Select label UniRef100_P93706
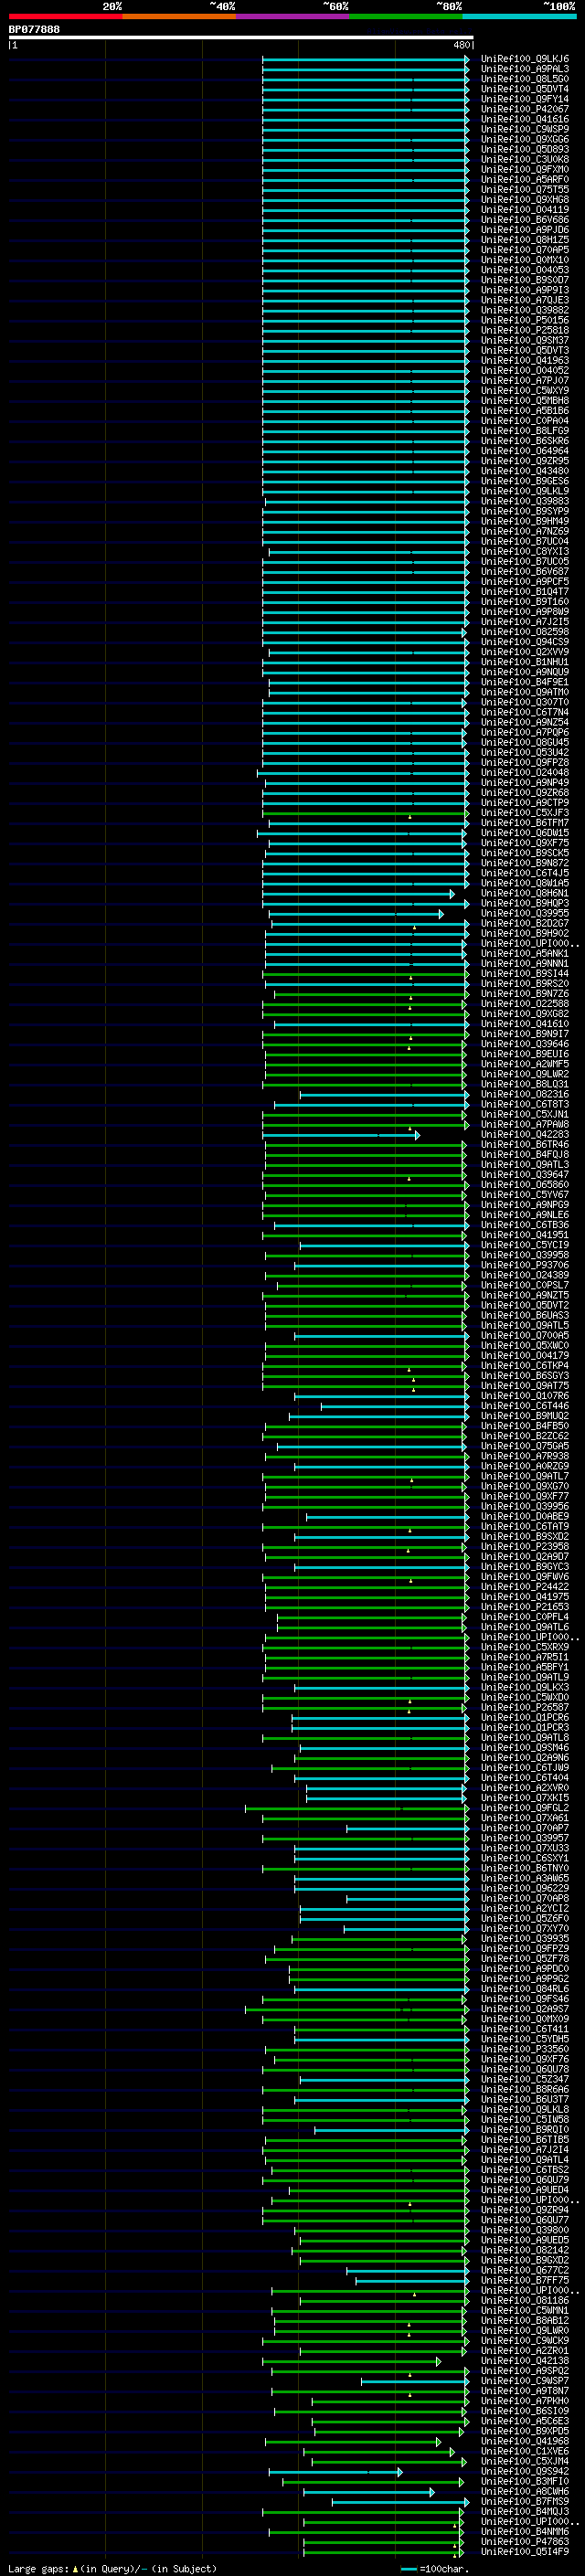The height and width of the screenshot is (2576, 585). [525, 1265]
